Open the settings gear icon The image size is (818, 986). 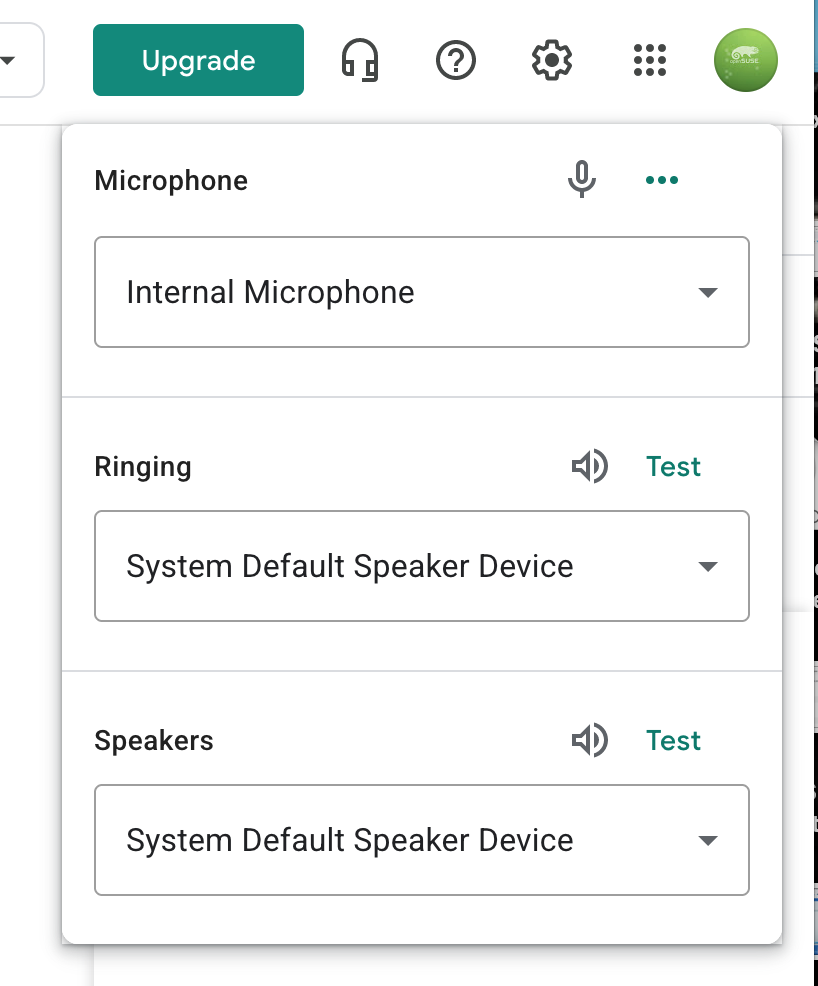pyautogui.click(x=551, y=61)
